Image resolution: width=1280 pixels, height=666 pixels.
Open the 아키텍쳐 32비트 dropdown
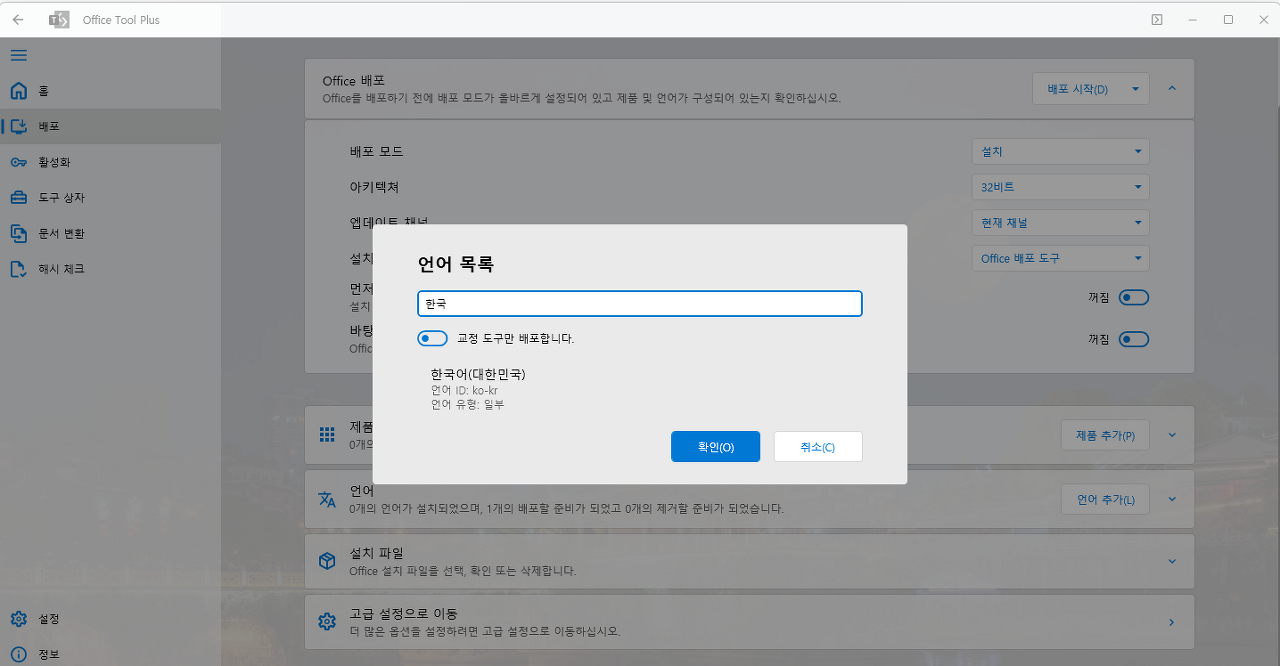[x=1060, y=187]
